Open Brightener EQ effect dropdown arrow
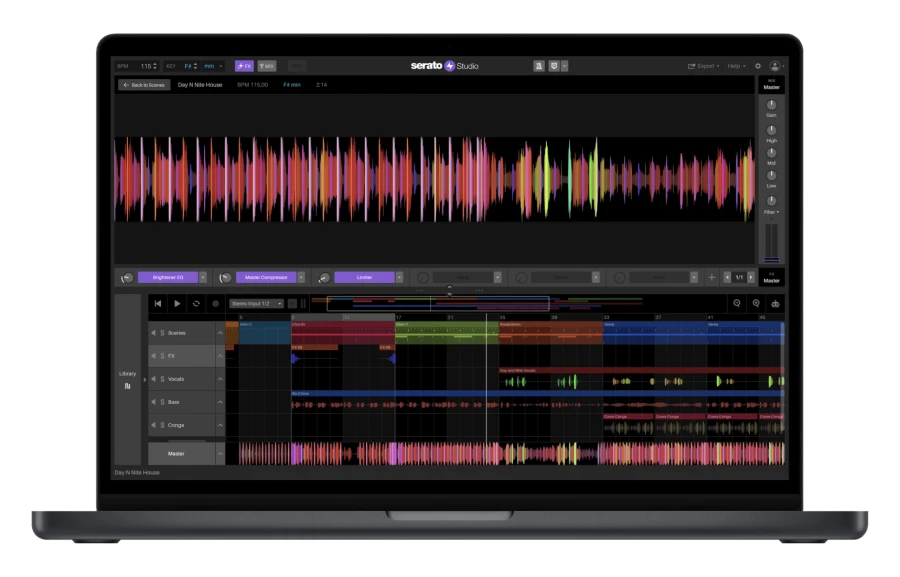The image size is (900, 577). click(x=203, y=277)
